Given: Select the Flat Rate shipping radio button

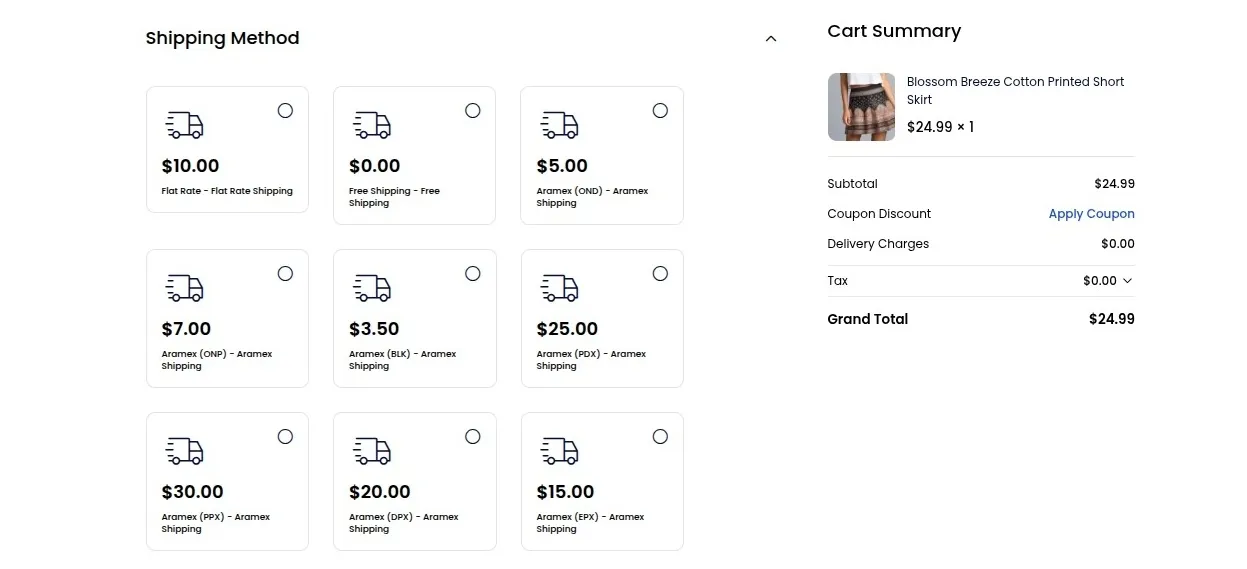Looking at the screenshot, I should click(285, 111).
